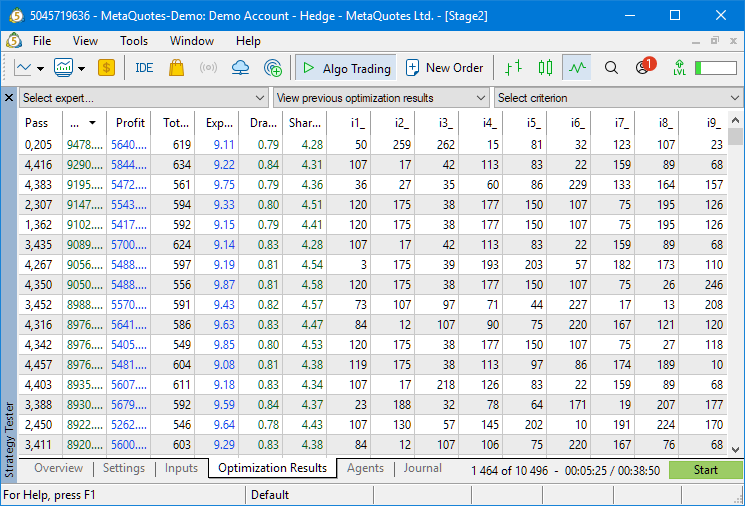The height and width of the screenshot is (506, 745).
Task: Open the IDE MetaEditor icon
Action: click(x=144, y=68)
